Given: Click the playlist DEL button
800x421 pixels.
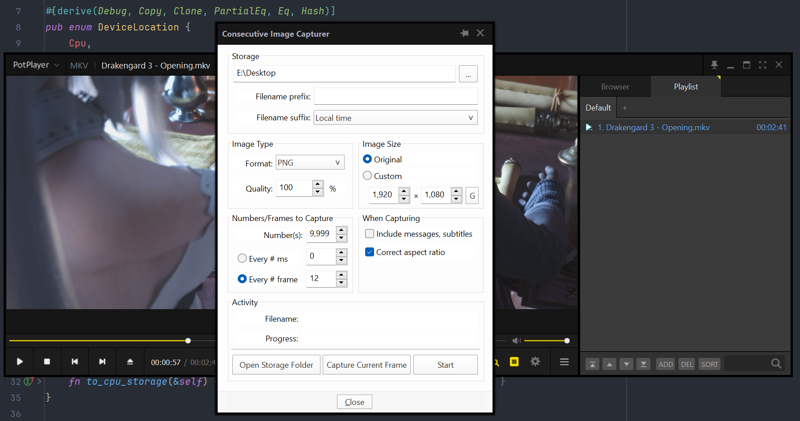Looking at the screenshot, I should pyautogui.click(x=687, y=364).
